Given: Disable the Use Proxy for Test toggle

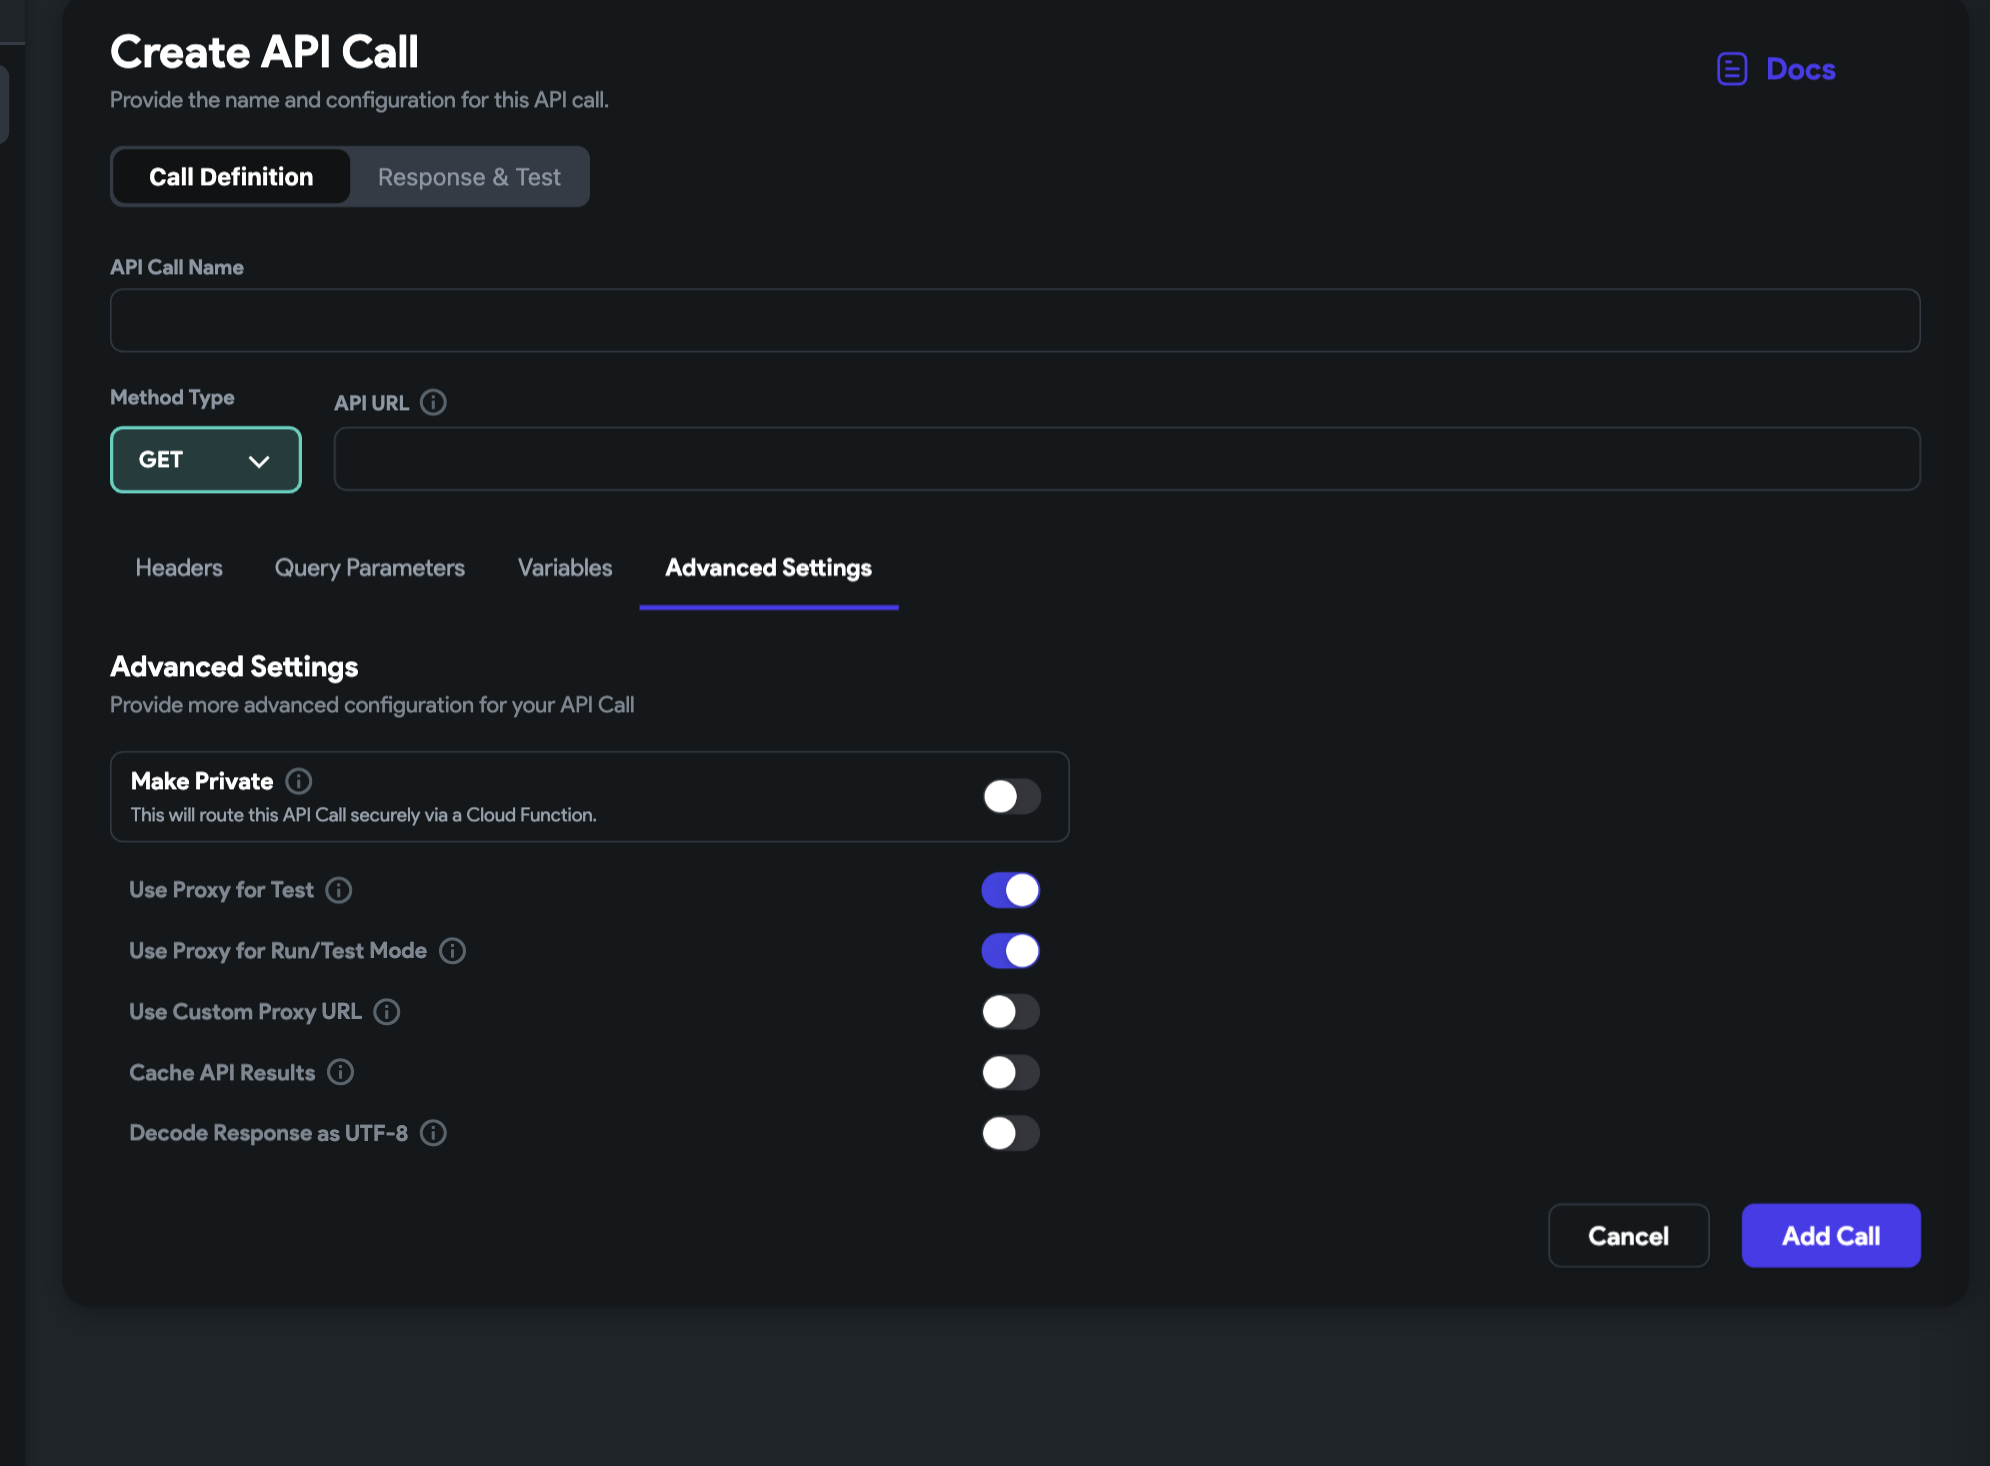Looking at the screenshot, I should coord(1011,890).
